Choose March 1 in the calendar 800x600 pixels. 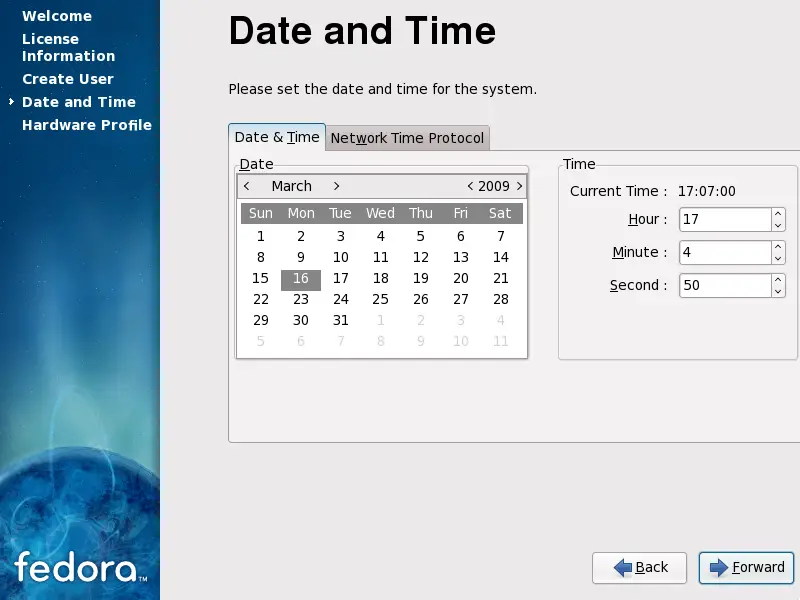(261, 236)
